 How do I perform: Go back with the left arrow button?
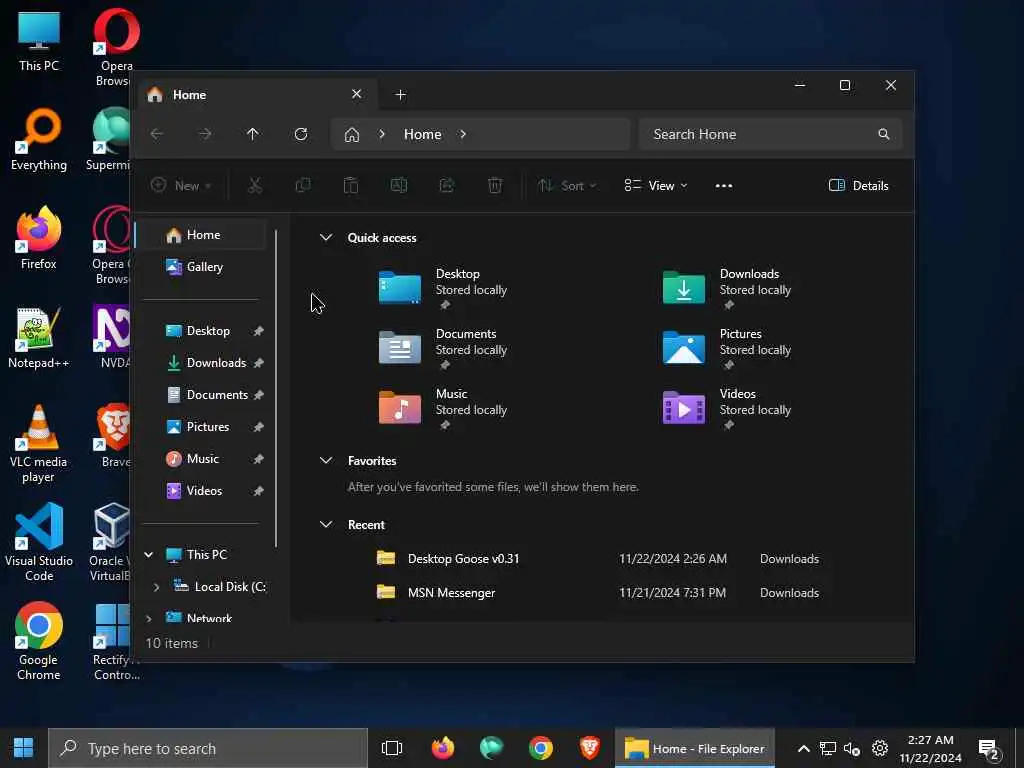click(157, 134)
